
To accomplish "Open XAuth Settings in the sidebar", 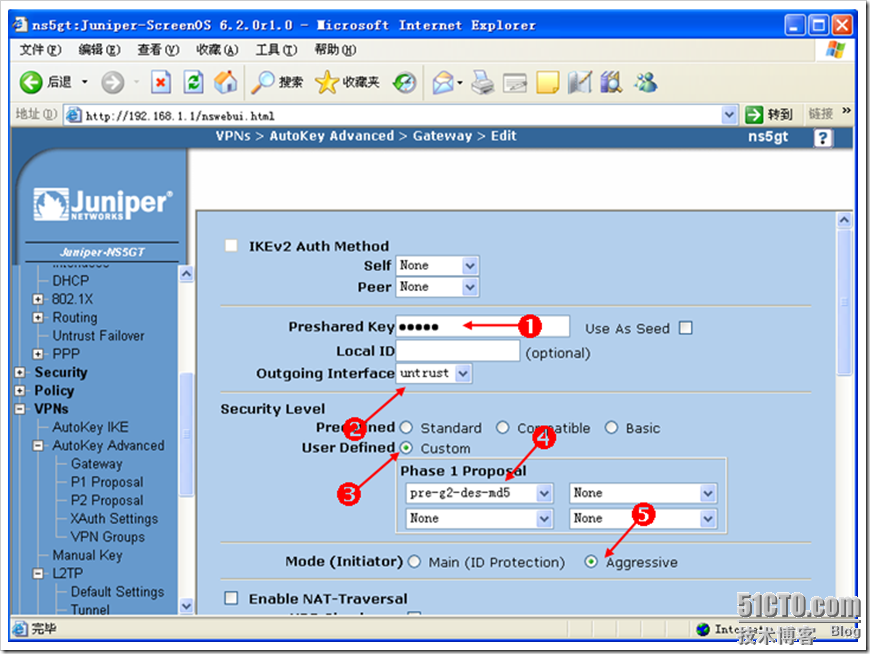I will tap(114, 519).
